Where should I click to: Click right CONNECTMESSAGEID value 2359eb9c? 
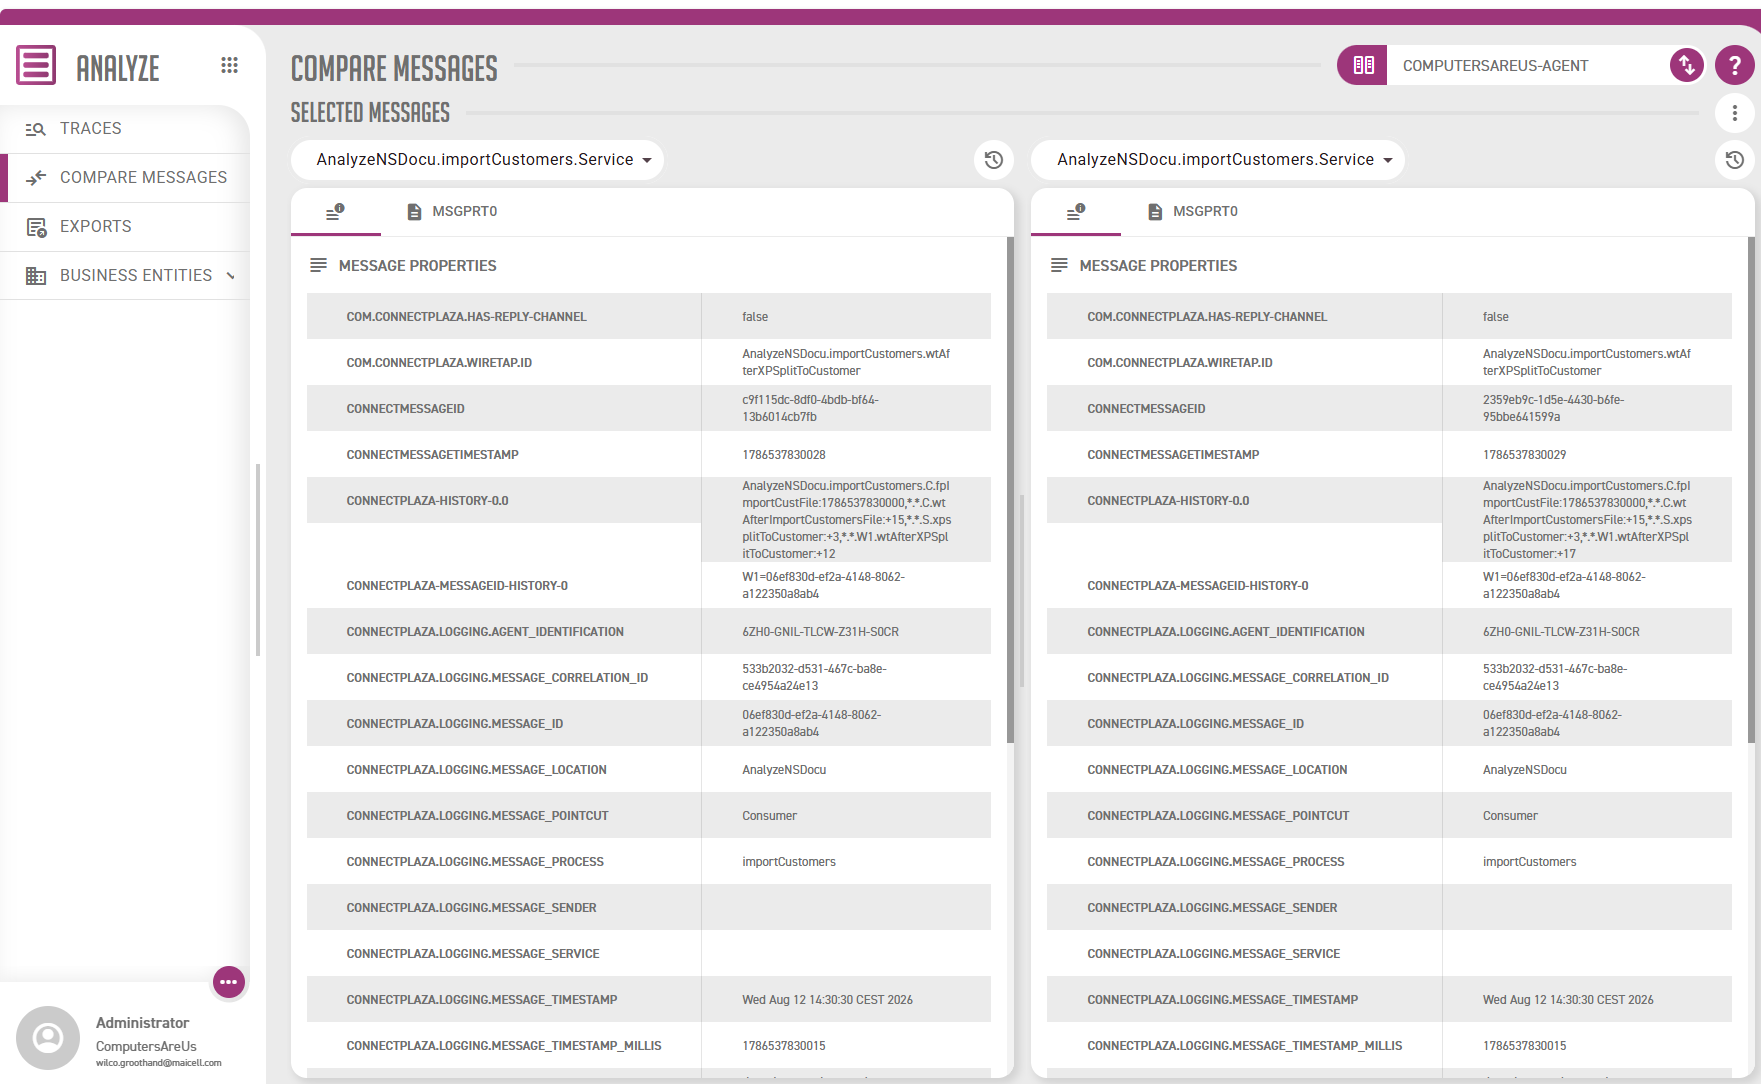(1553, 408)
